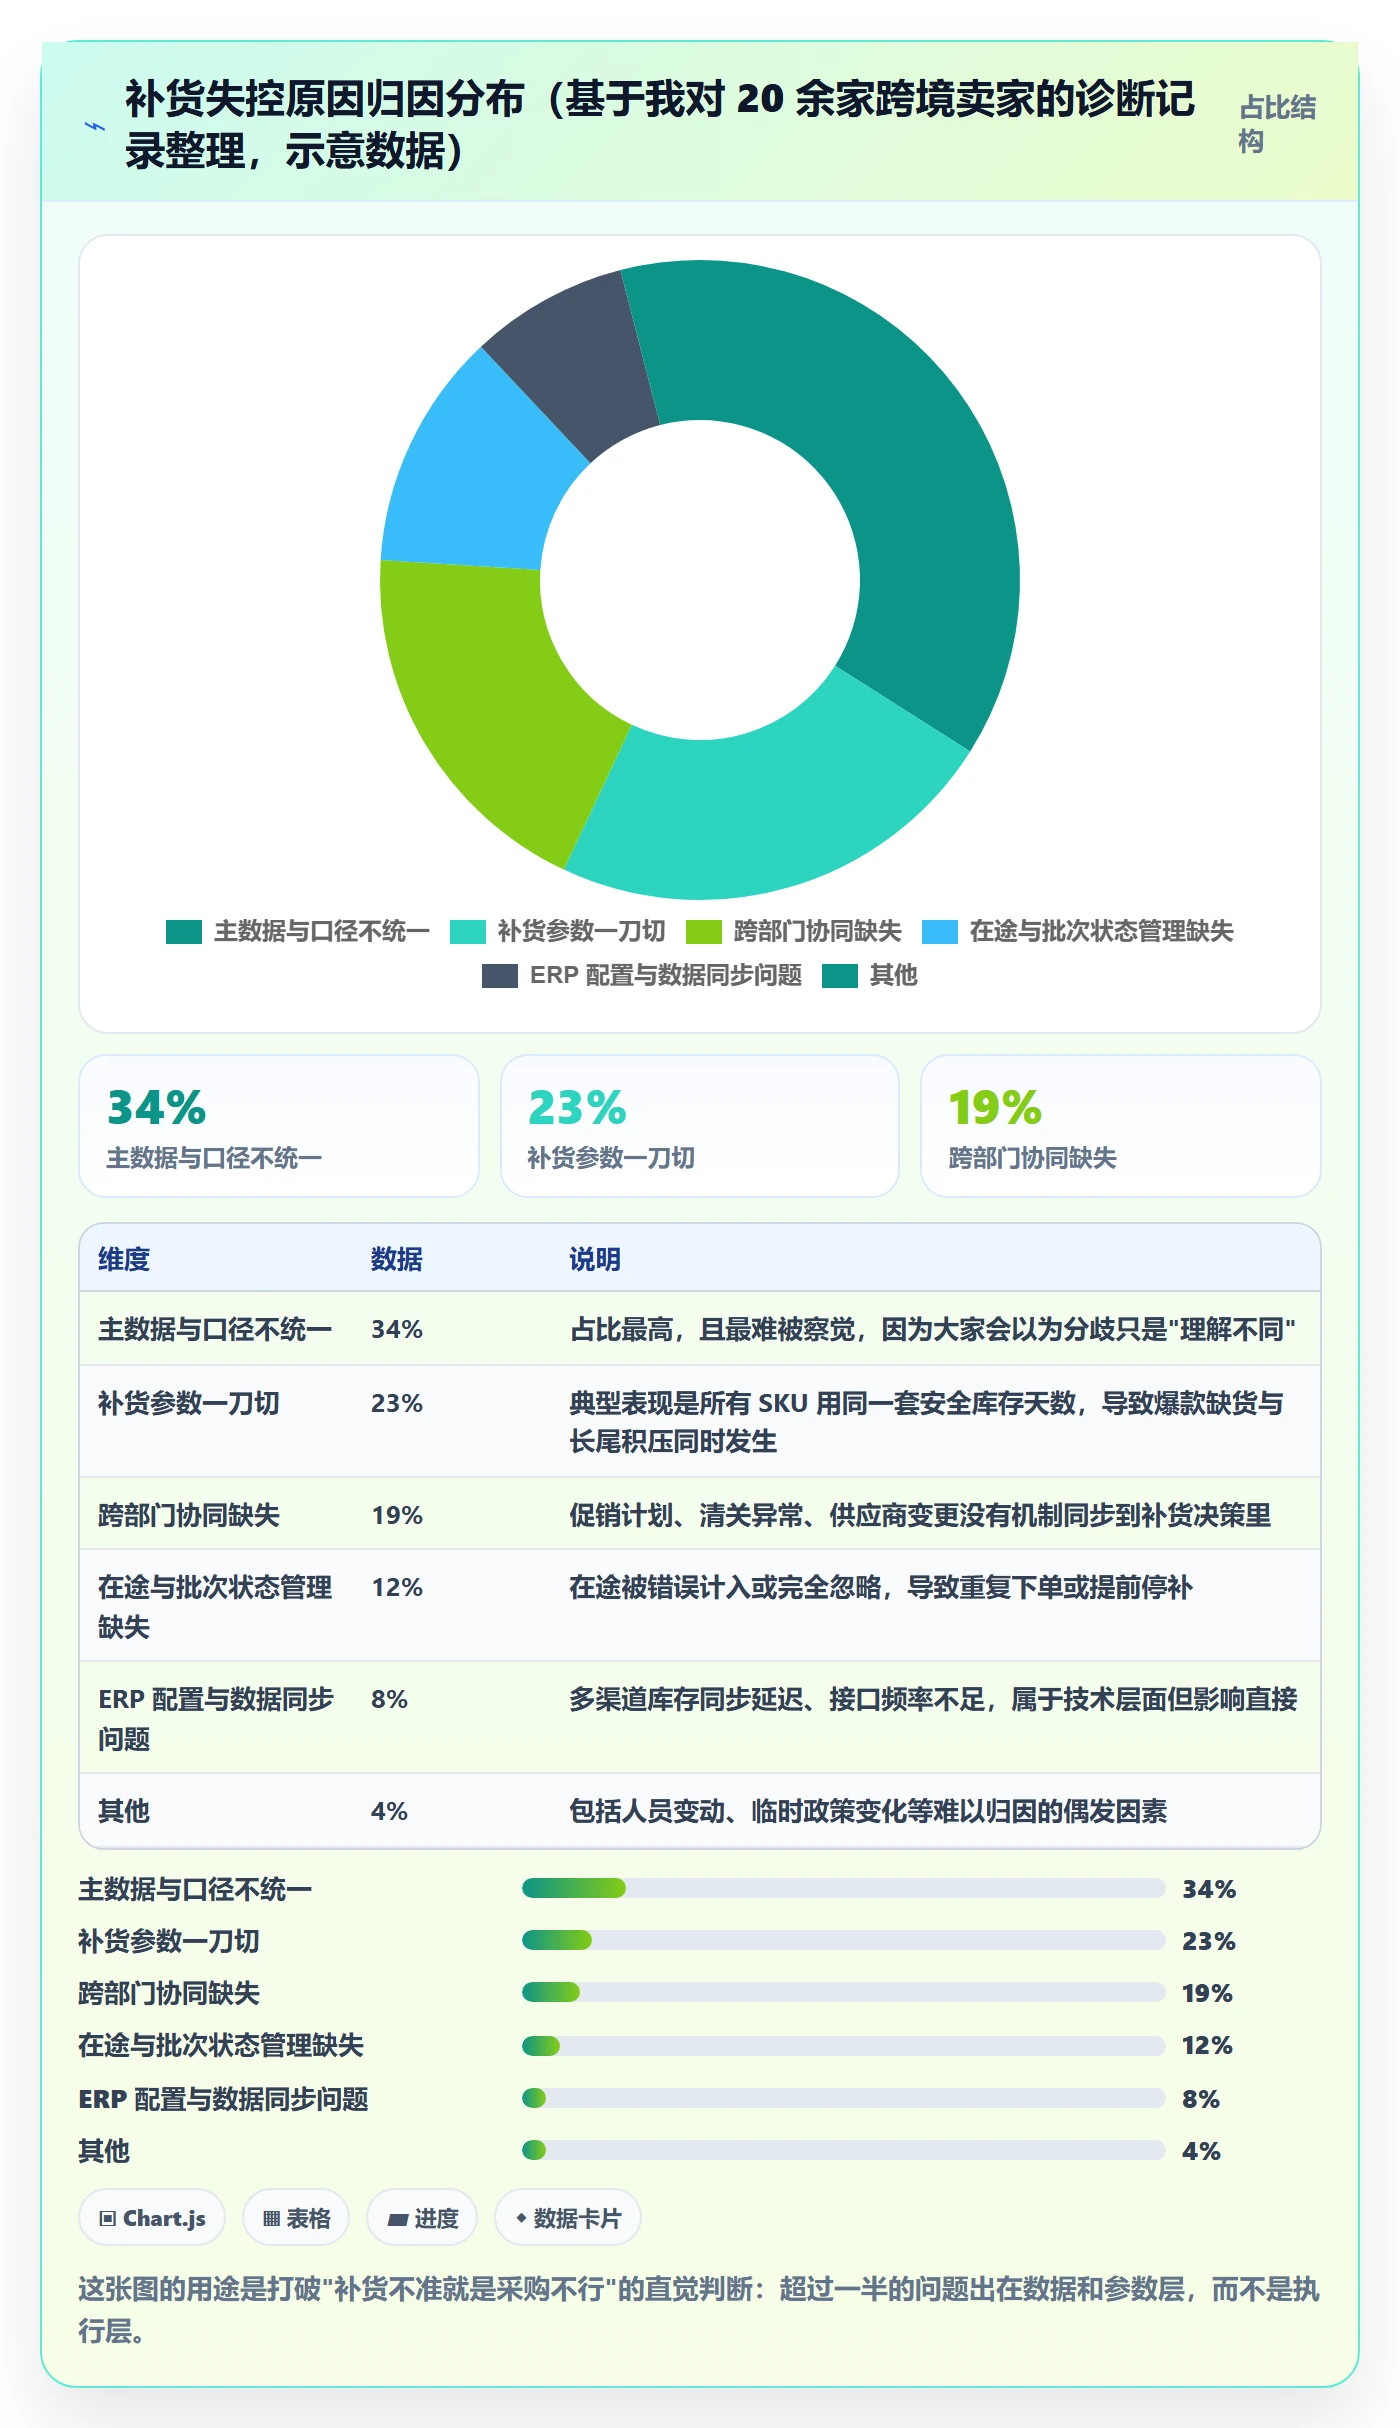
Task: Click the bar icon in 进度 tag
Action: coord(398,2219)
